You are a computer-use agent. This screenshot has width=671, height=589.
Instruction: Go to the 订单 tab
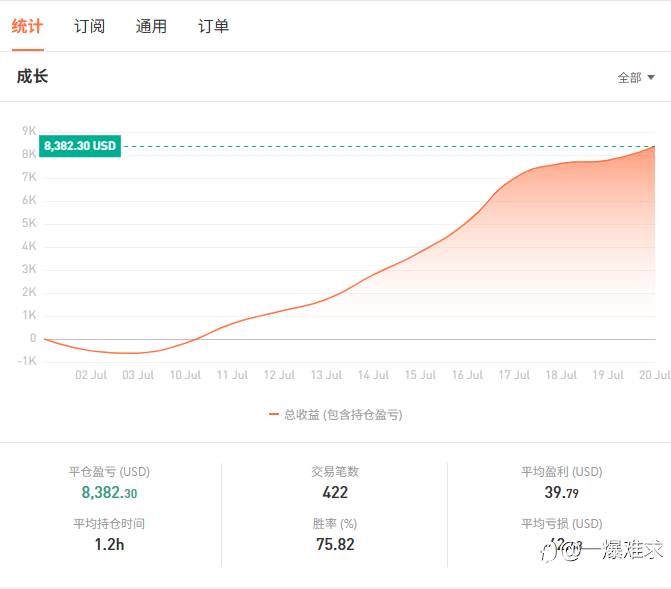pos(213,26)
